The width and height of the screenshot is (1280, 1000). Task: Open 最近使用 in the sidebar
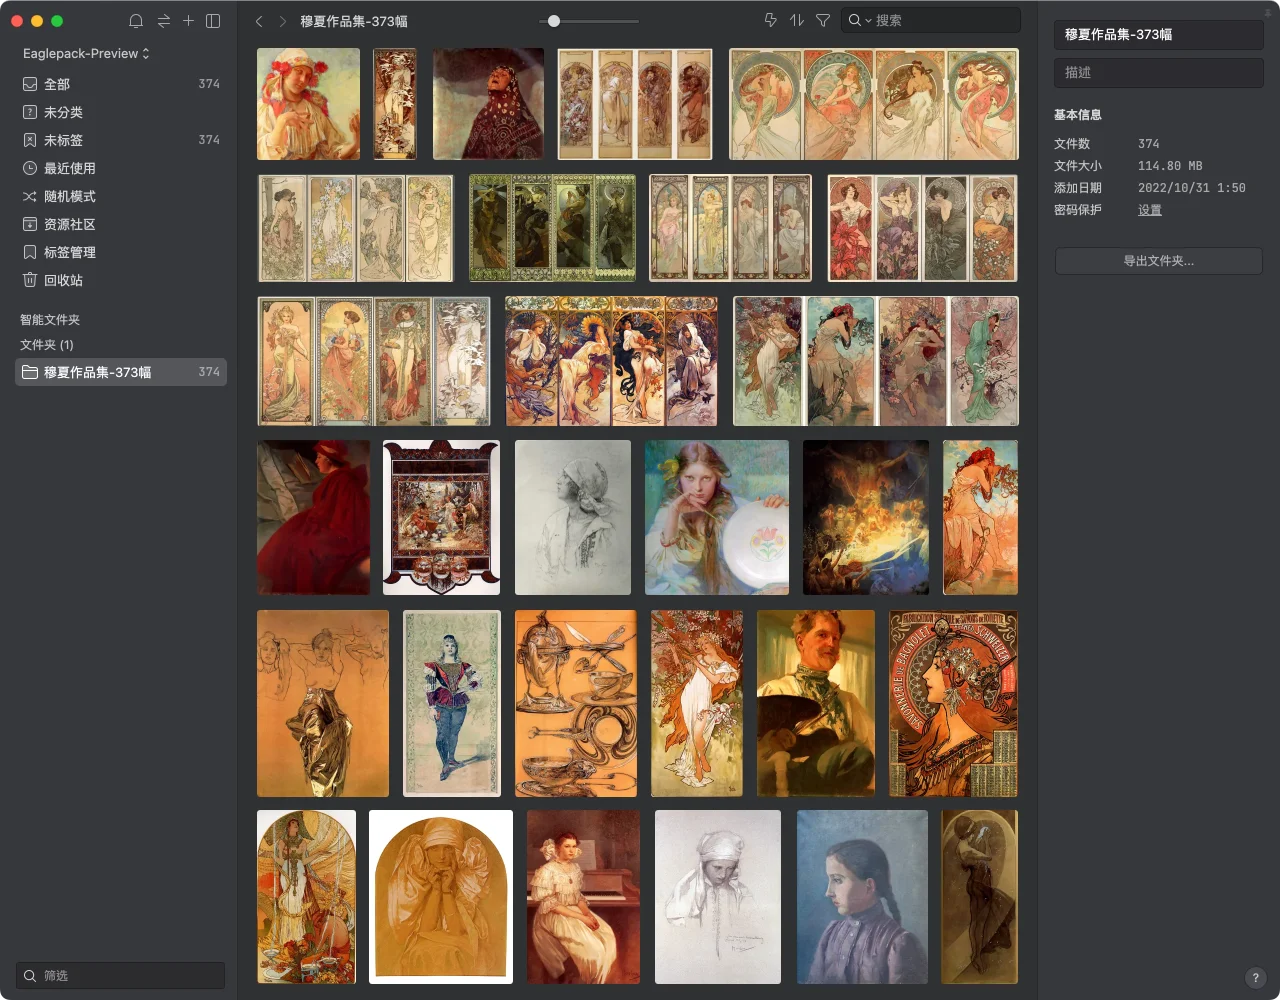tap(121, 168)
